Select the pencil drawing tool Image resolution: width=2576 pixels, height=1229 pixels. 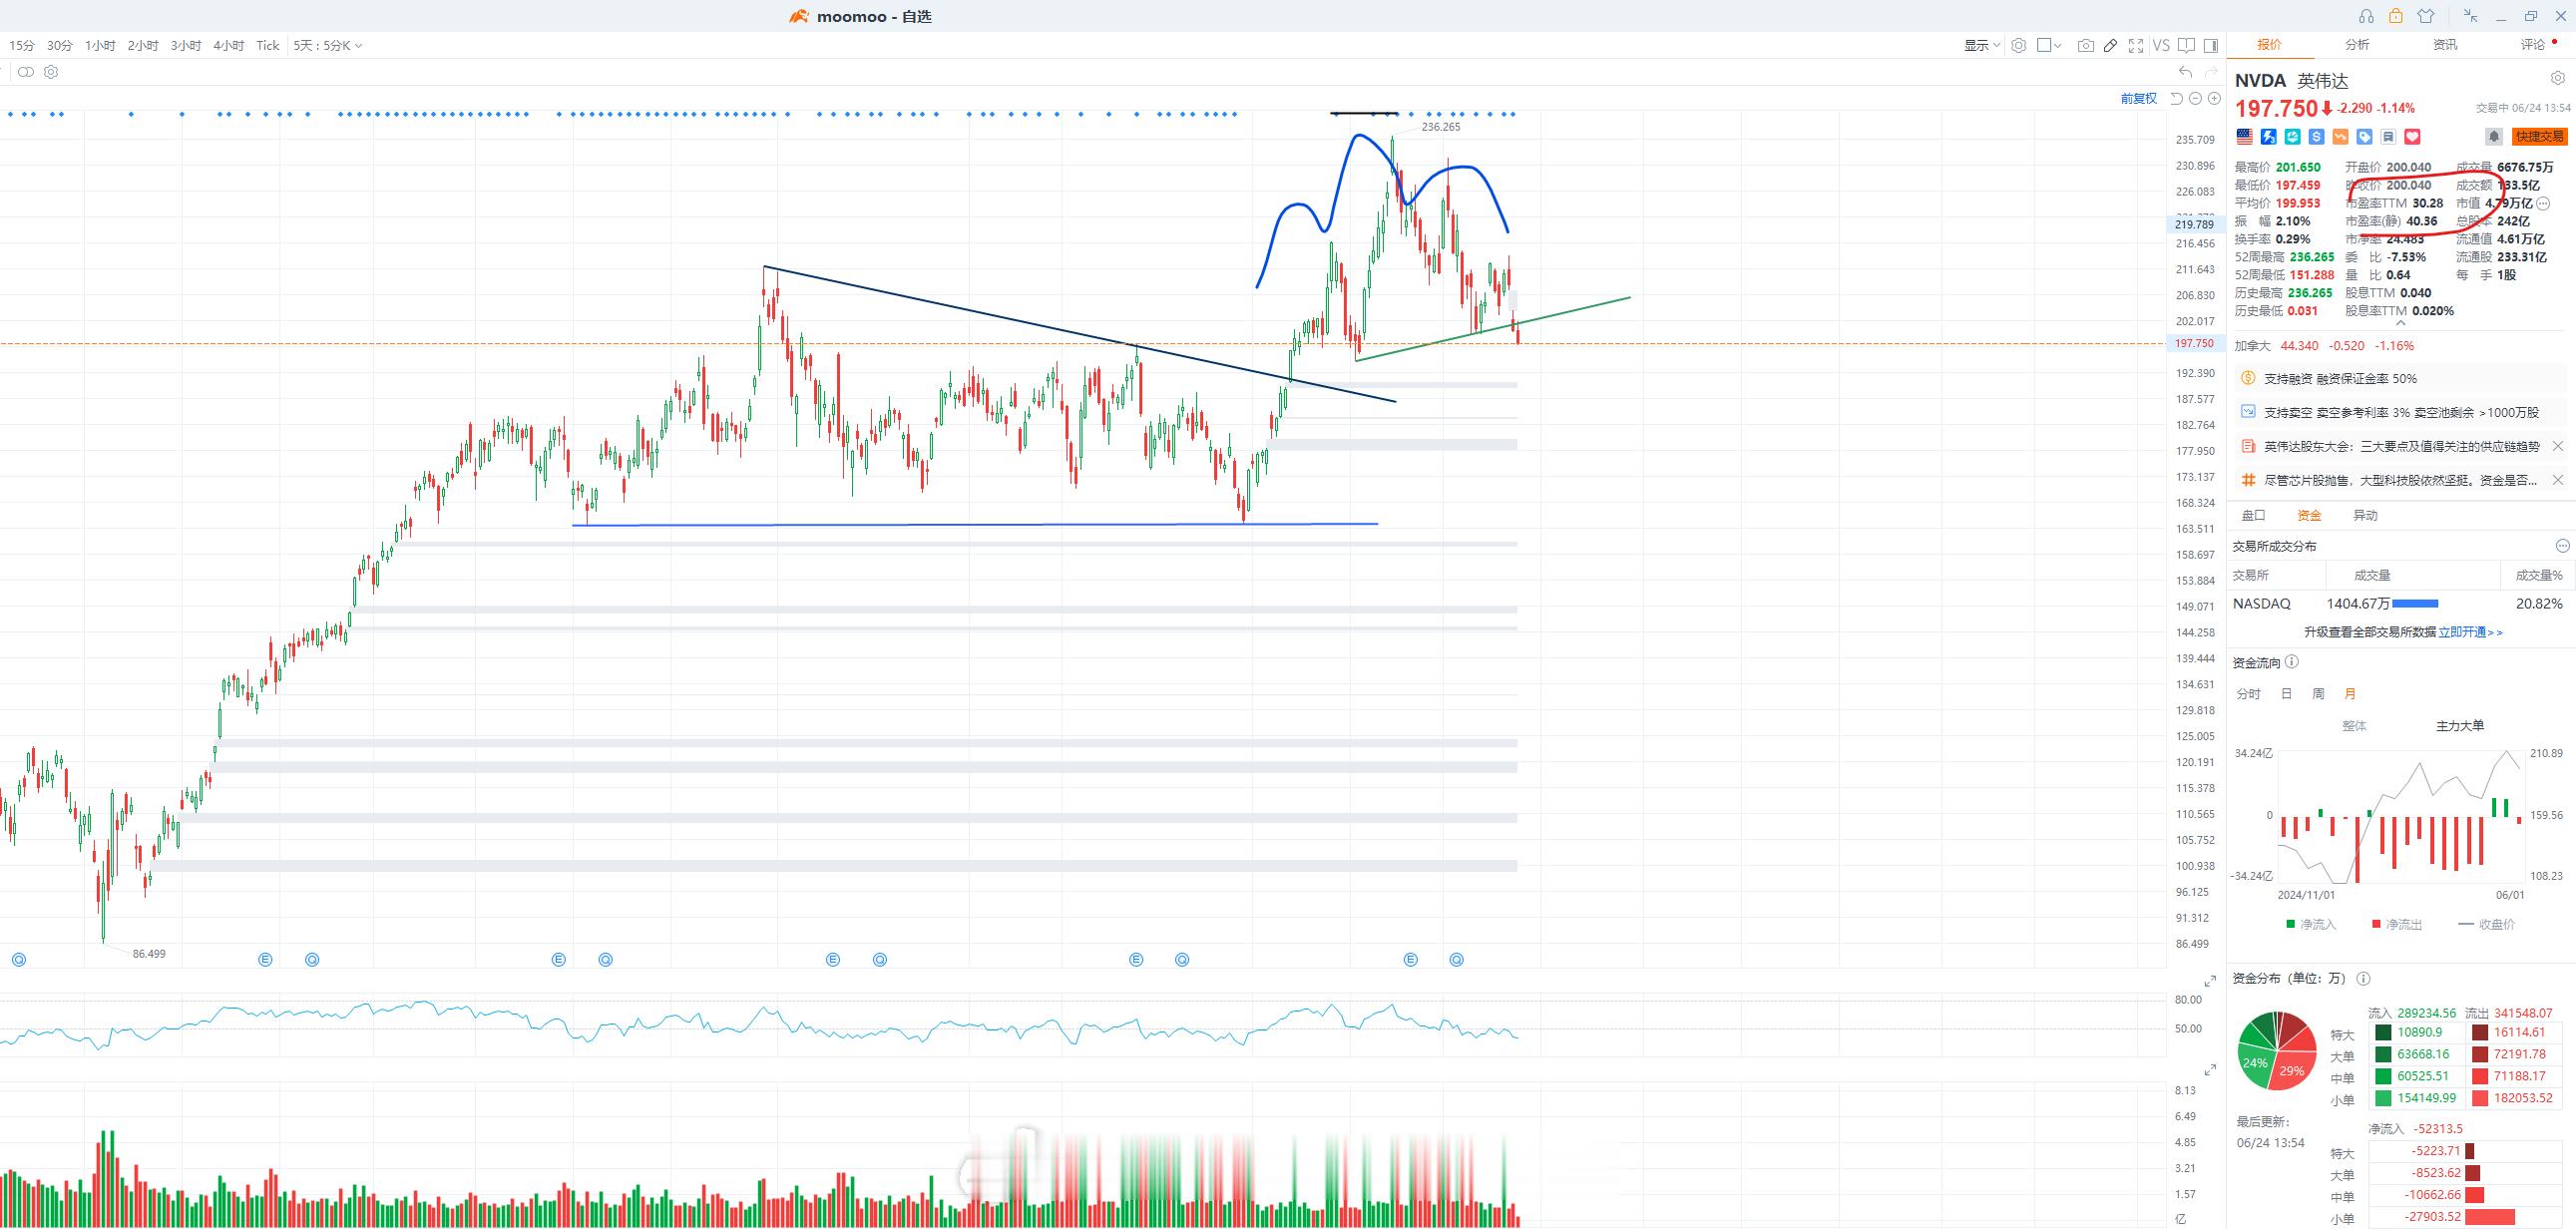click(2110, 45)
